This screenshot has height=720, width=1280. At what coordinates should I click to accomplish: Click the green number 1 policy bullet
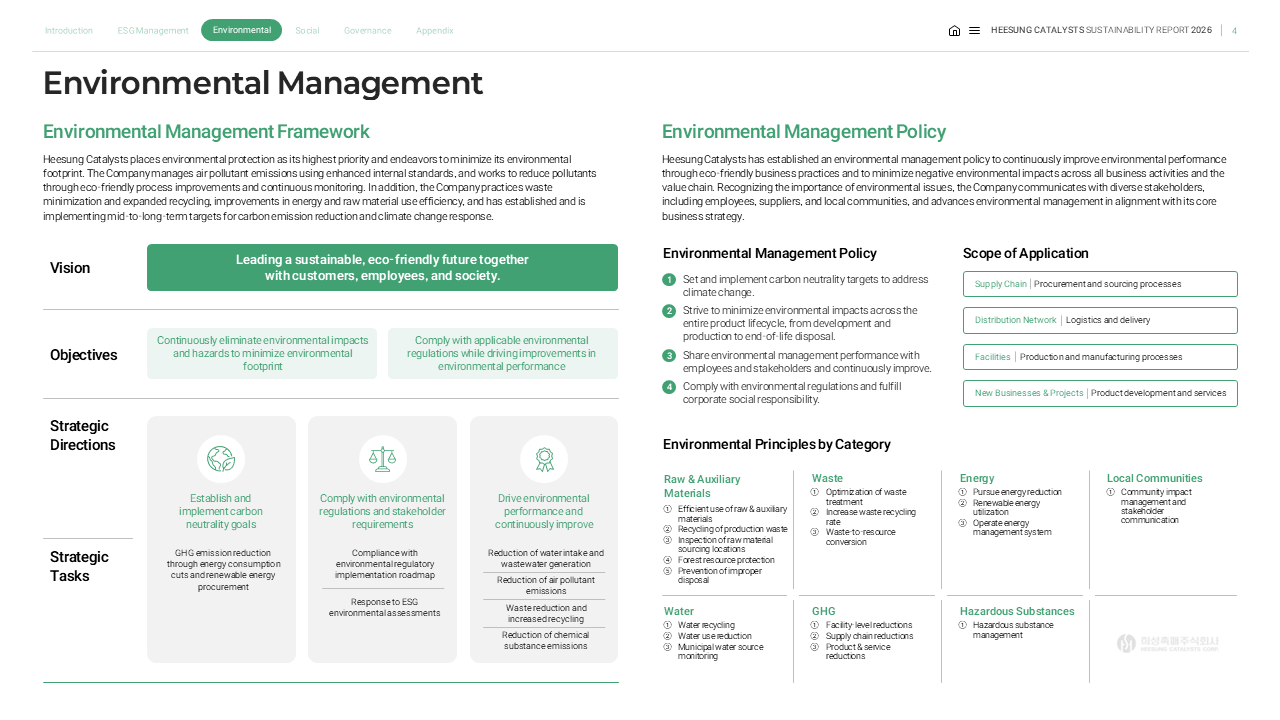click(x=669, y=280)
